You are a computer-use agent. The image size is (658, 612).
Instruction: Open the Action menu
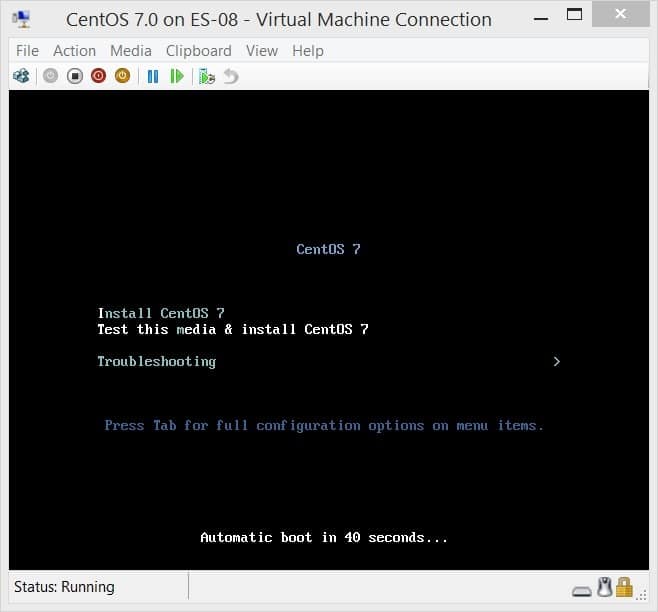coord(74,50)
